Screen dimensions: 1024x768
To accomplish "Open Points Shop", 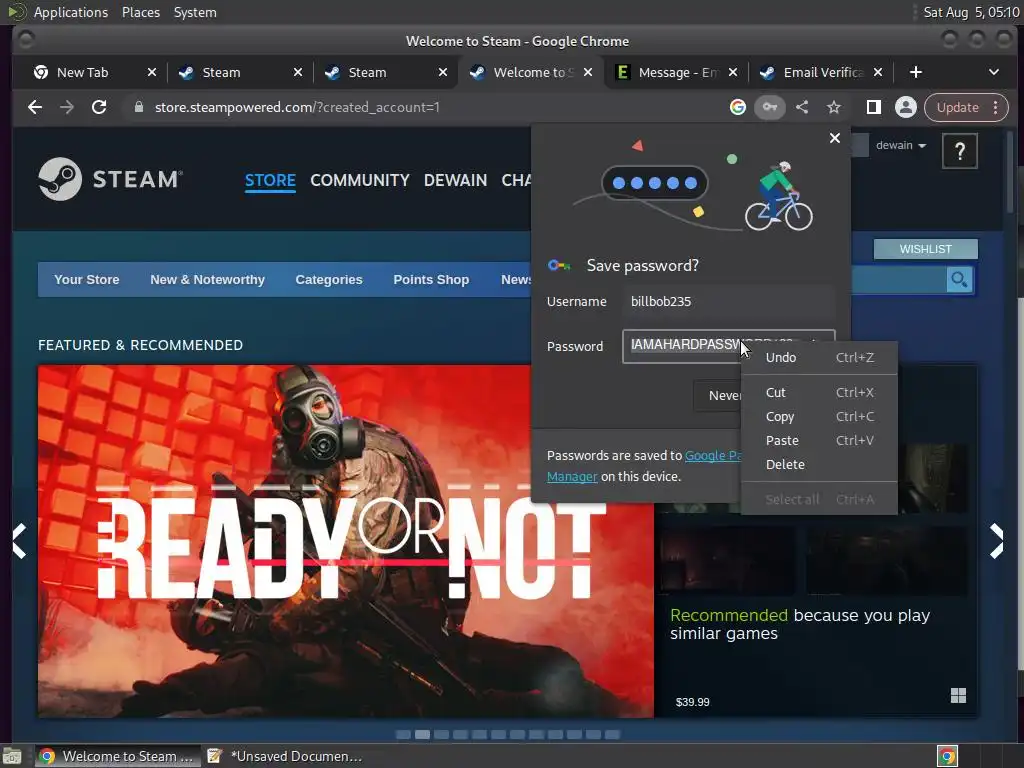I will 431,280.
